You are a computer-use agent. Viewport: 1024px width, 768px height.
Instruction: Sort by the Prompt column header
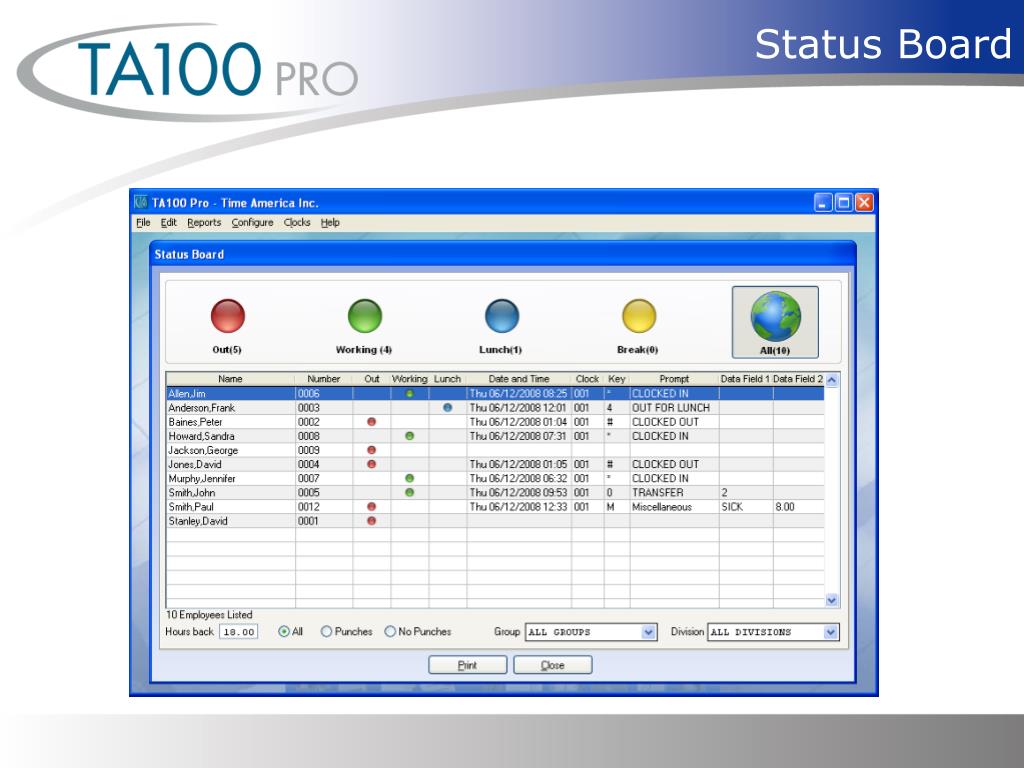point(675,379)
